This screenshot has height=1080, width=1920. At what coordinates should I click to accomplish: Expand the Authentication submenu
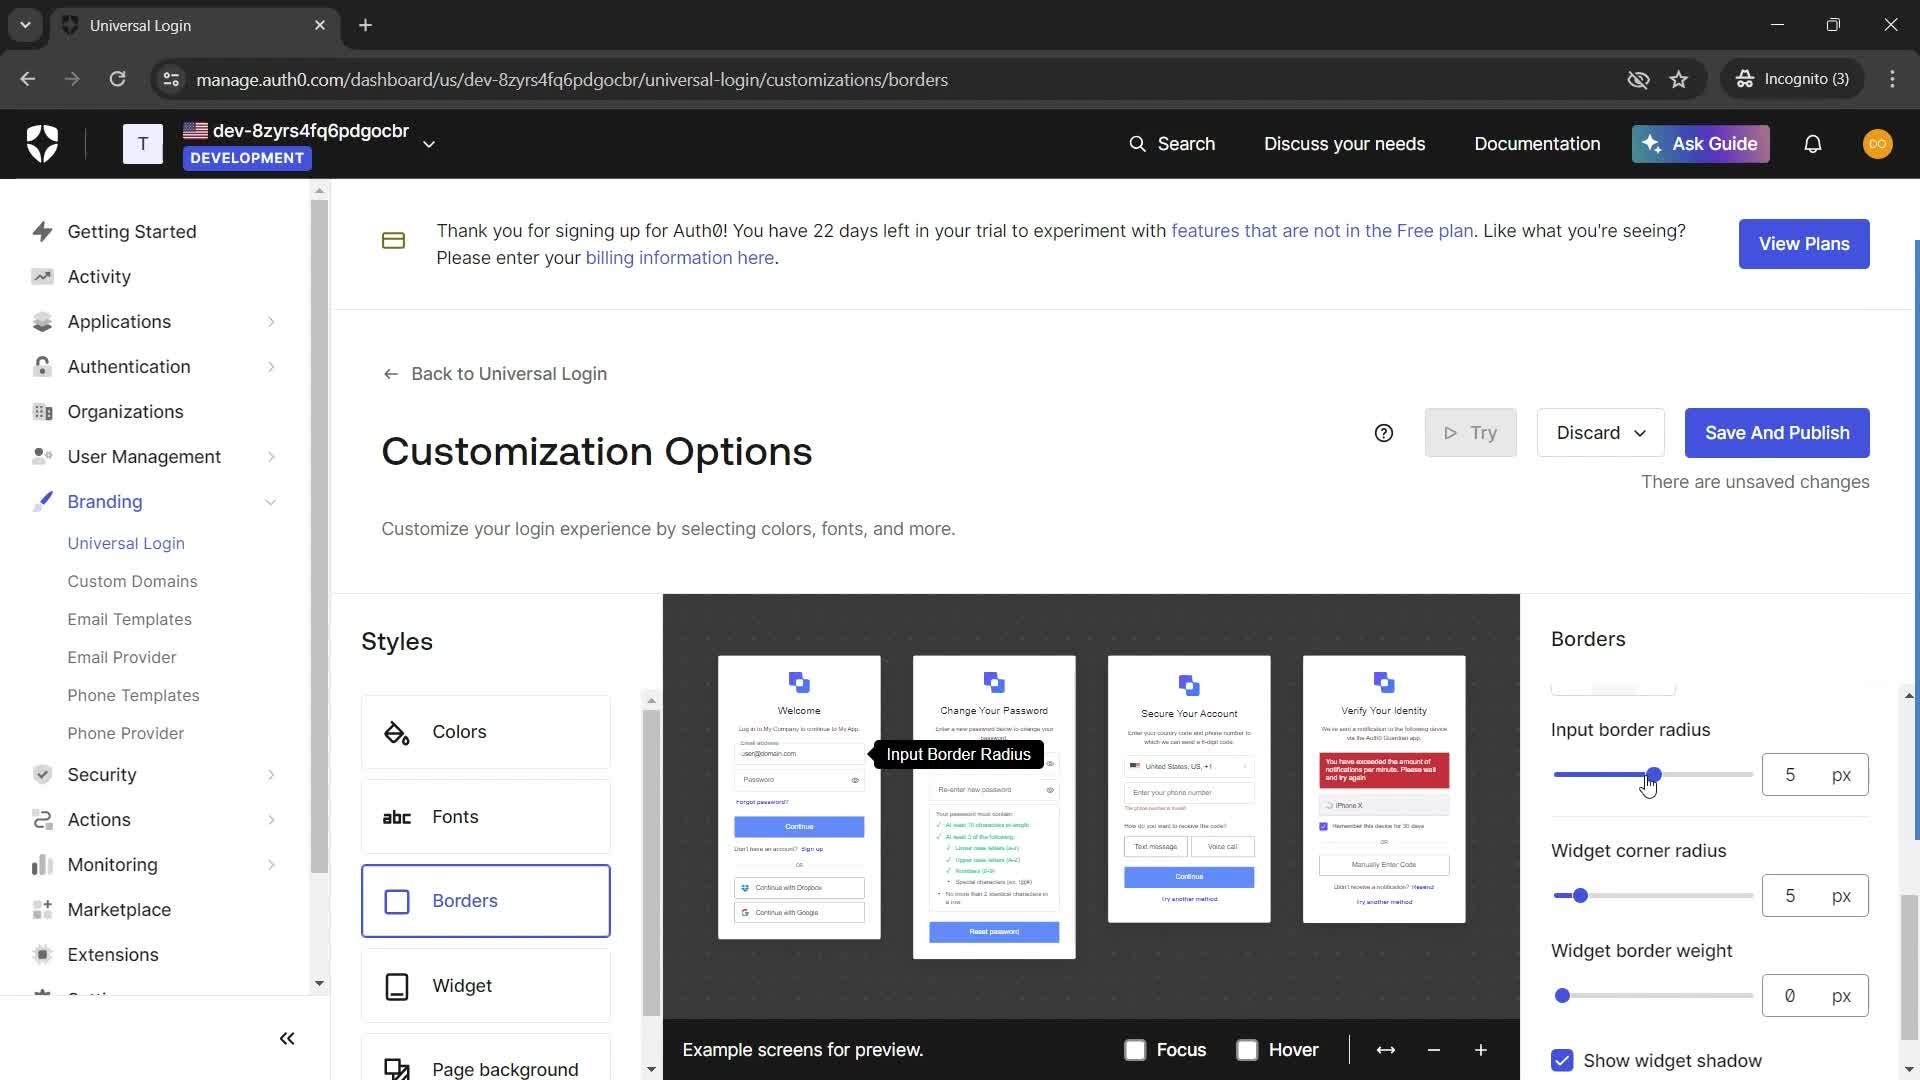[271, 367]
